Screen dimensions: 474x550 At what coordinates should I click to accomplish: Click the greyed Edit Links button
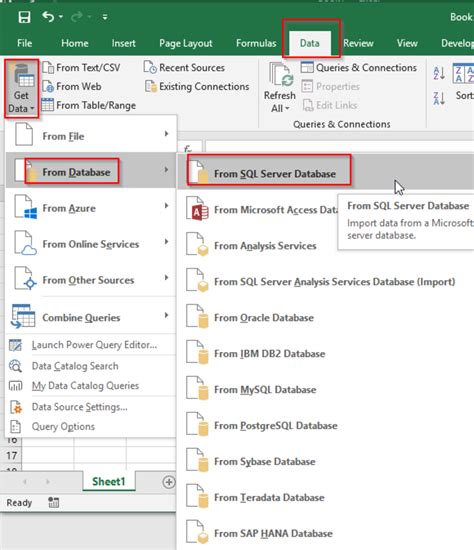pyautogui.click(x=330, y=105)
